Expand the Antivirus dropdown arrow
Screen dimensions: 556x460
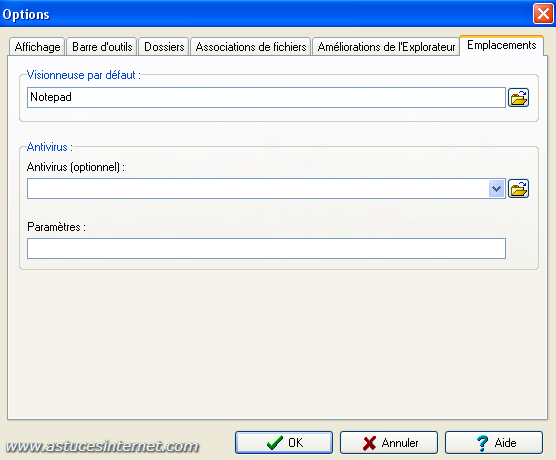coord(496,189)
